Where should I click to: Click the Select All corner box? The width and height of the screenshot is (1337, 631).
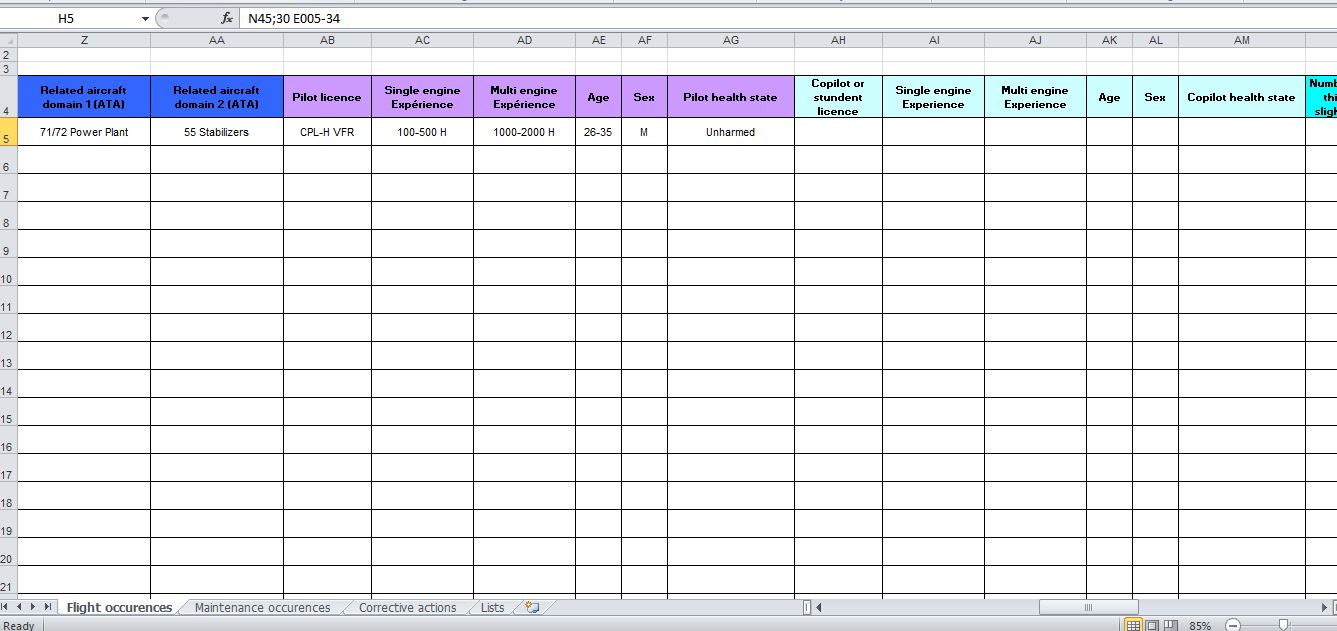[x=8, y=40]
